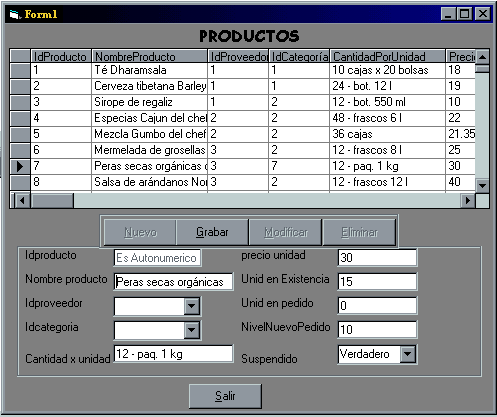Select the Mezcla Gumbo del chef cell

[150, 134]
